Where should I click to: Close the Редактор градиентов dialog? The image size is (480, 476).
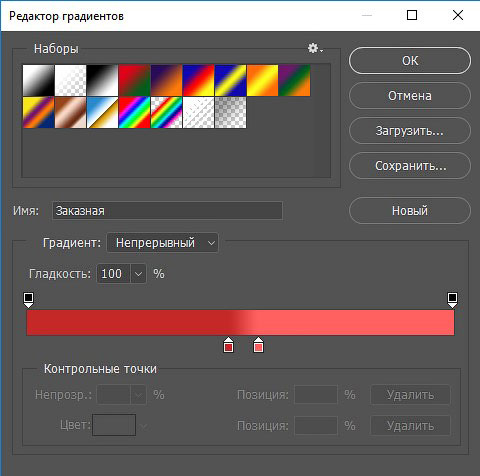[458, 15]
